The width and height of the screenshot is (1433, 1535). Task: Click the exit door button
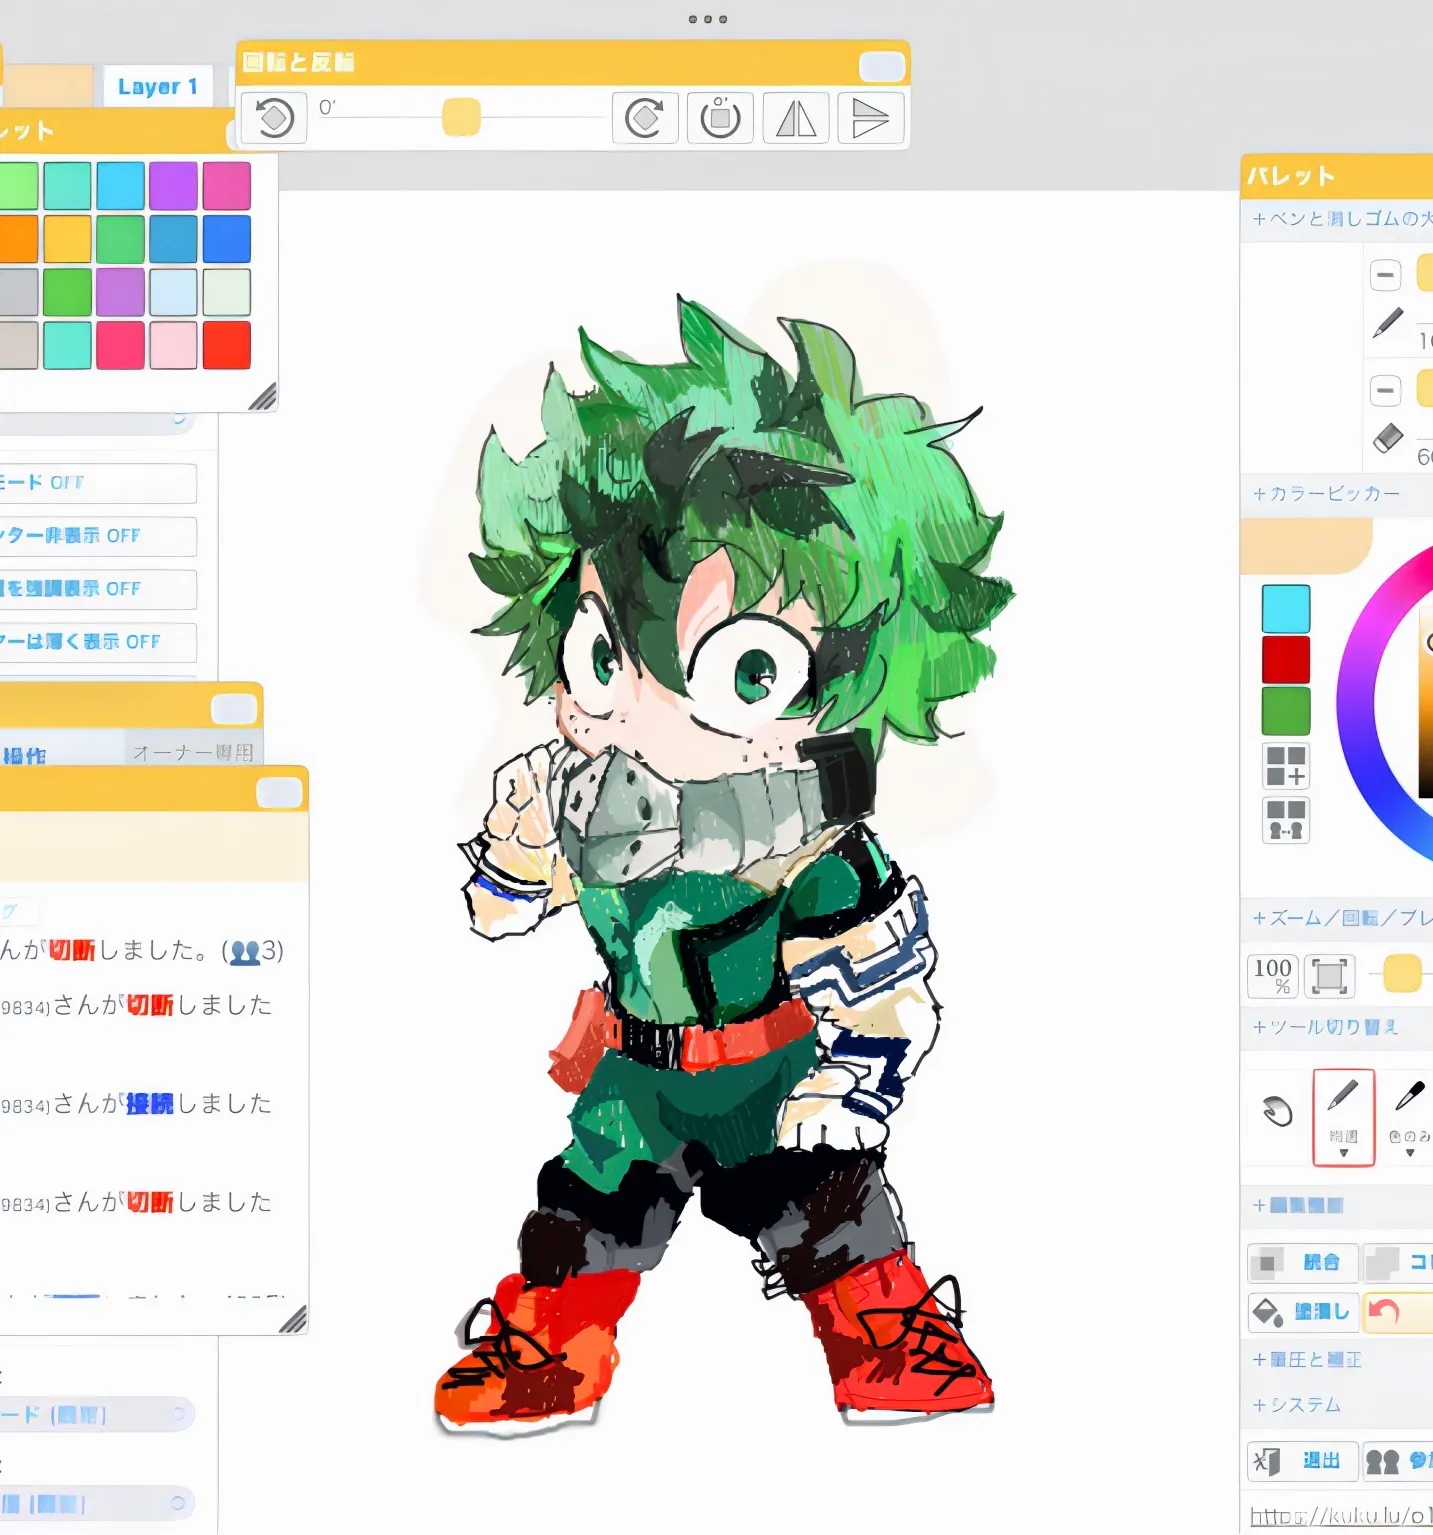1303,1461
